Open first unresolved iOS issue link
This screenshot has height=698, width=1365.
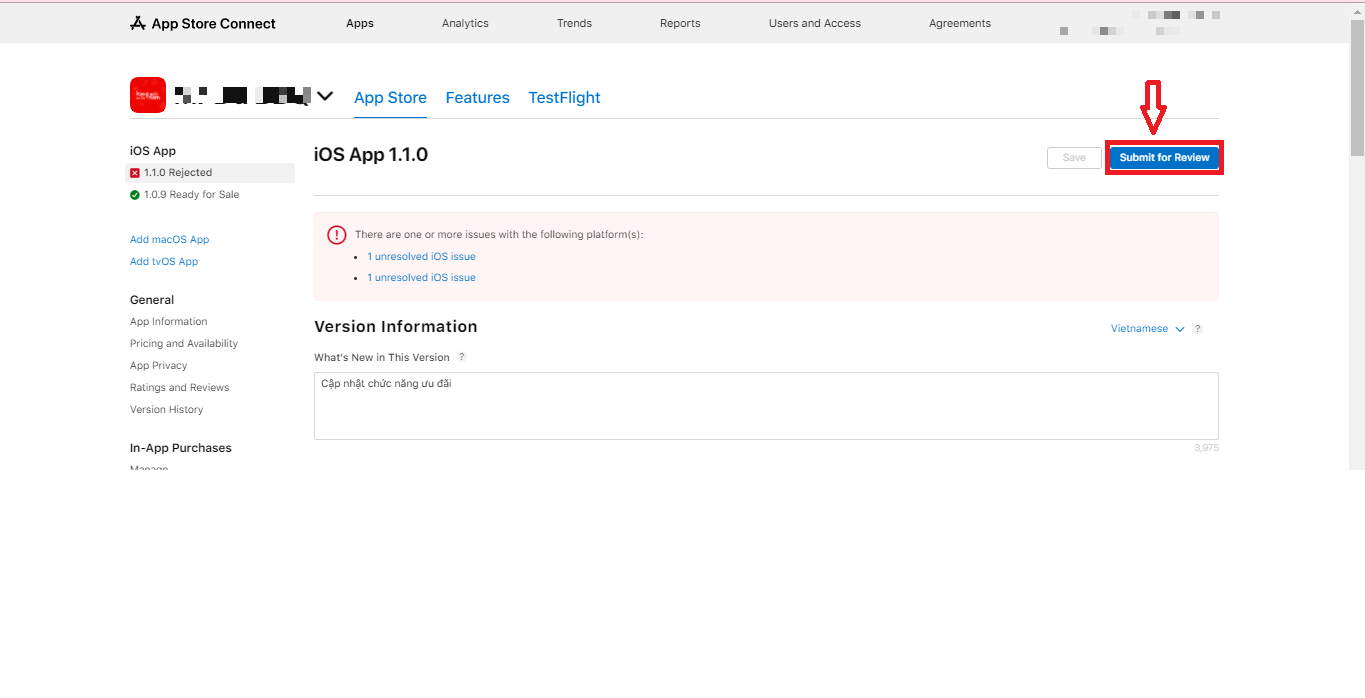click(x=421, y=257)
